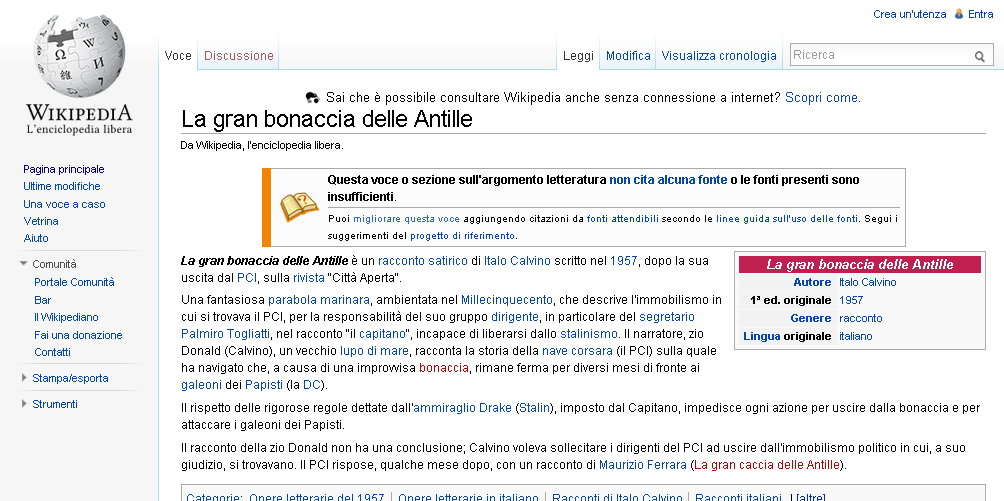This screenshot has height=501, width=1004.
Task: Click Crea un'utenza link
Action: click(909, 14)
